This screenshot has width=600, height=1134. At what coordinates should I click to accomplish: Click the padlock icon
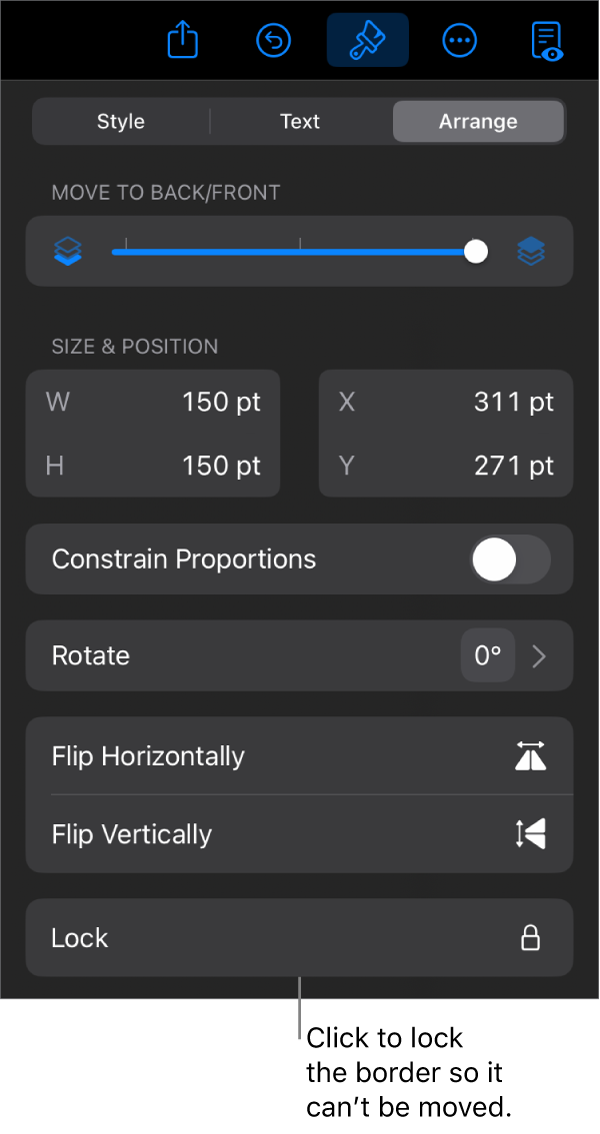(x=530, y=938)
